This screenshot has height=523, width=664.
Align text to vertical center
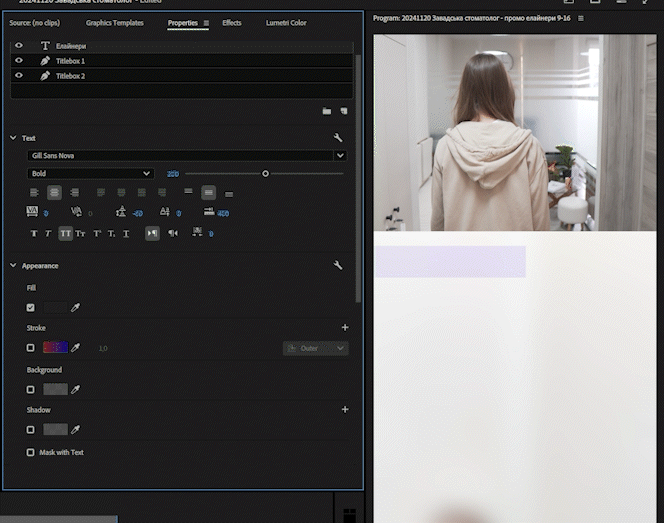coord(208,193)
